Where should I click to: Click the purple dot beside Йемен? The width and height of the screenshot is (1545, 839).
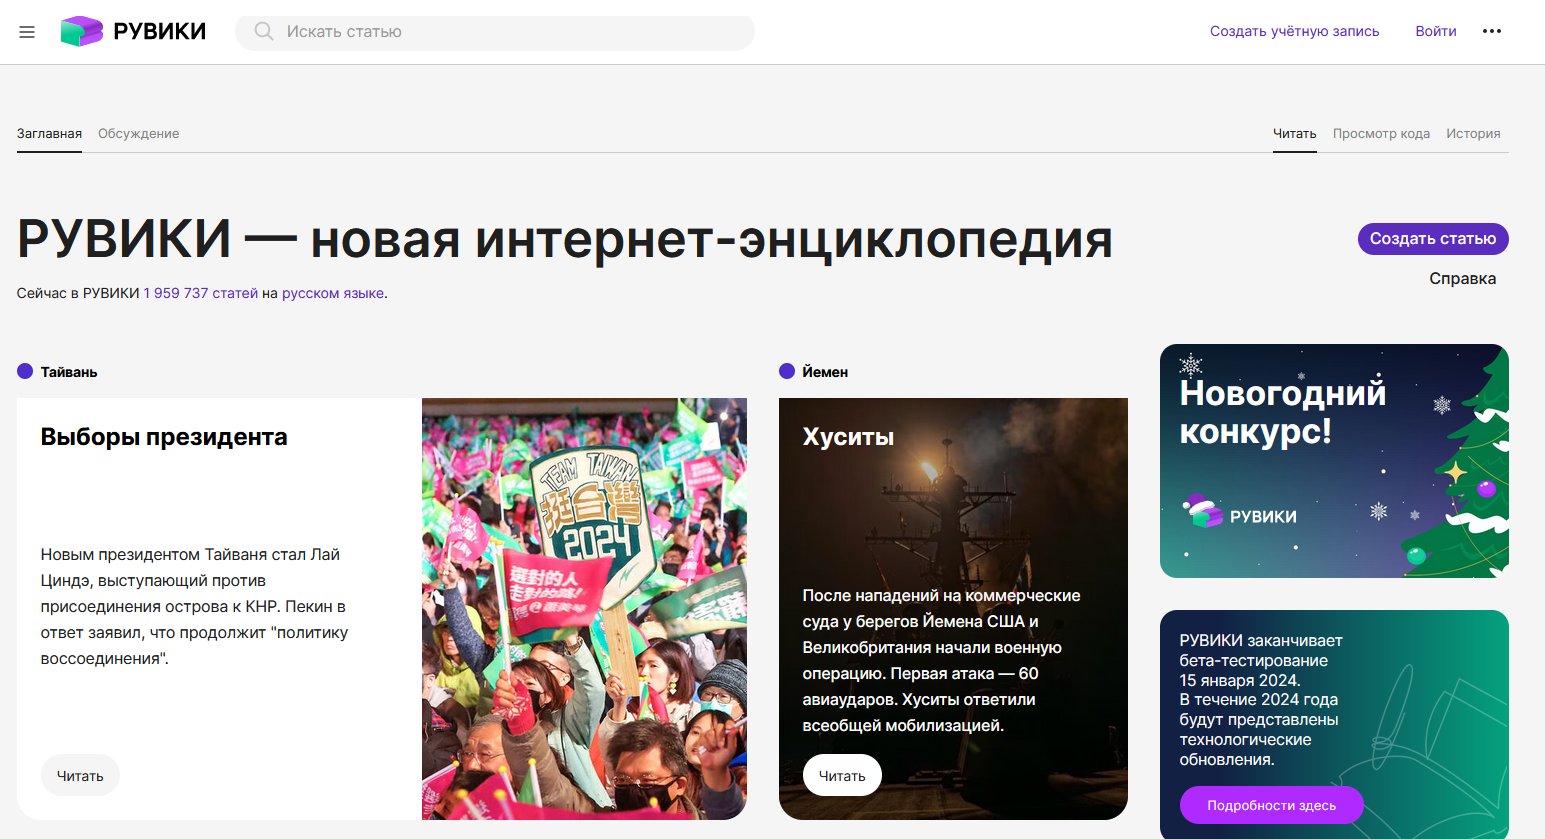click(787, 371)
